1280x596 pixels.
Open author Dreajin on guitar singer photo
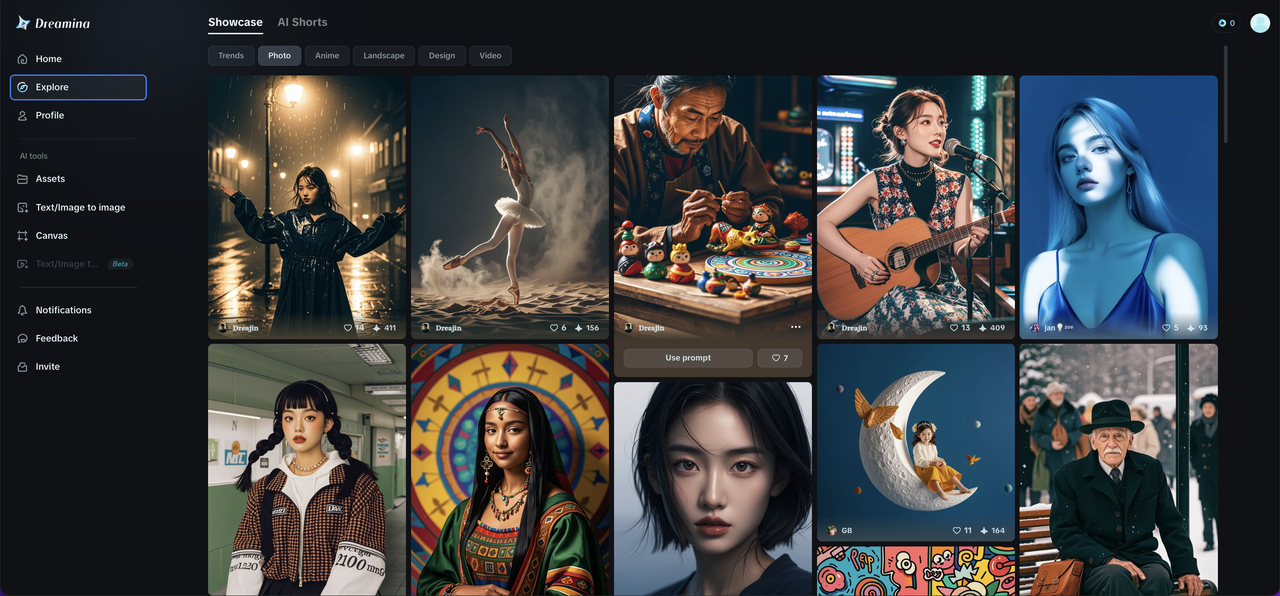point(847,328)
